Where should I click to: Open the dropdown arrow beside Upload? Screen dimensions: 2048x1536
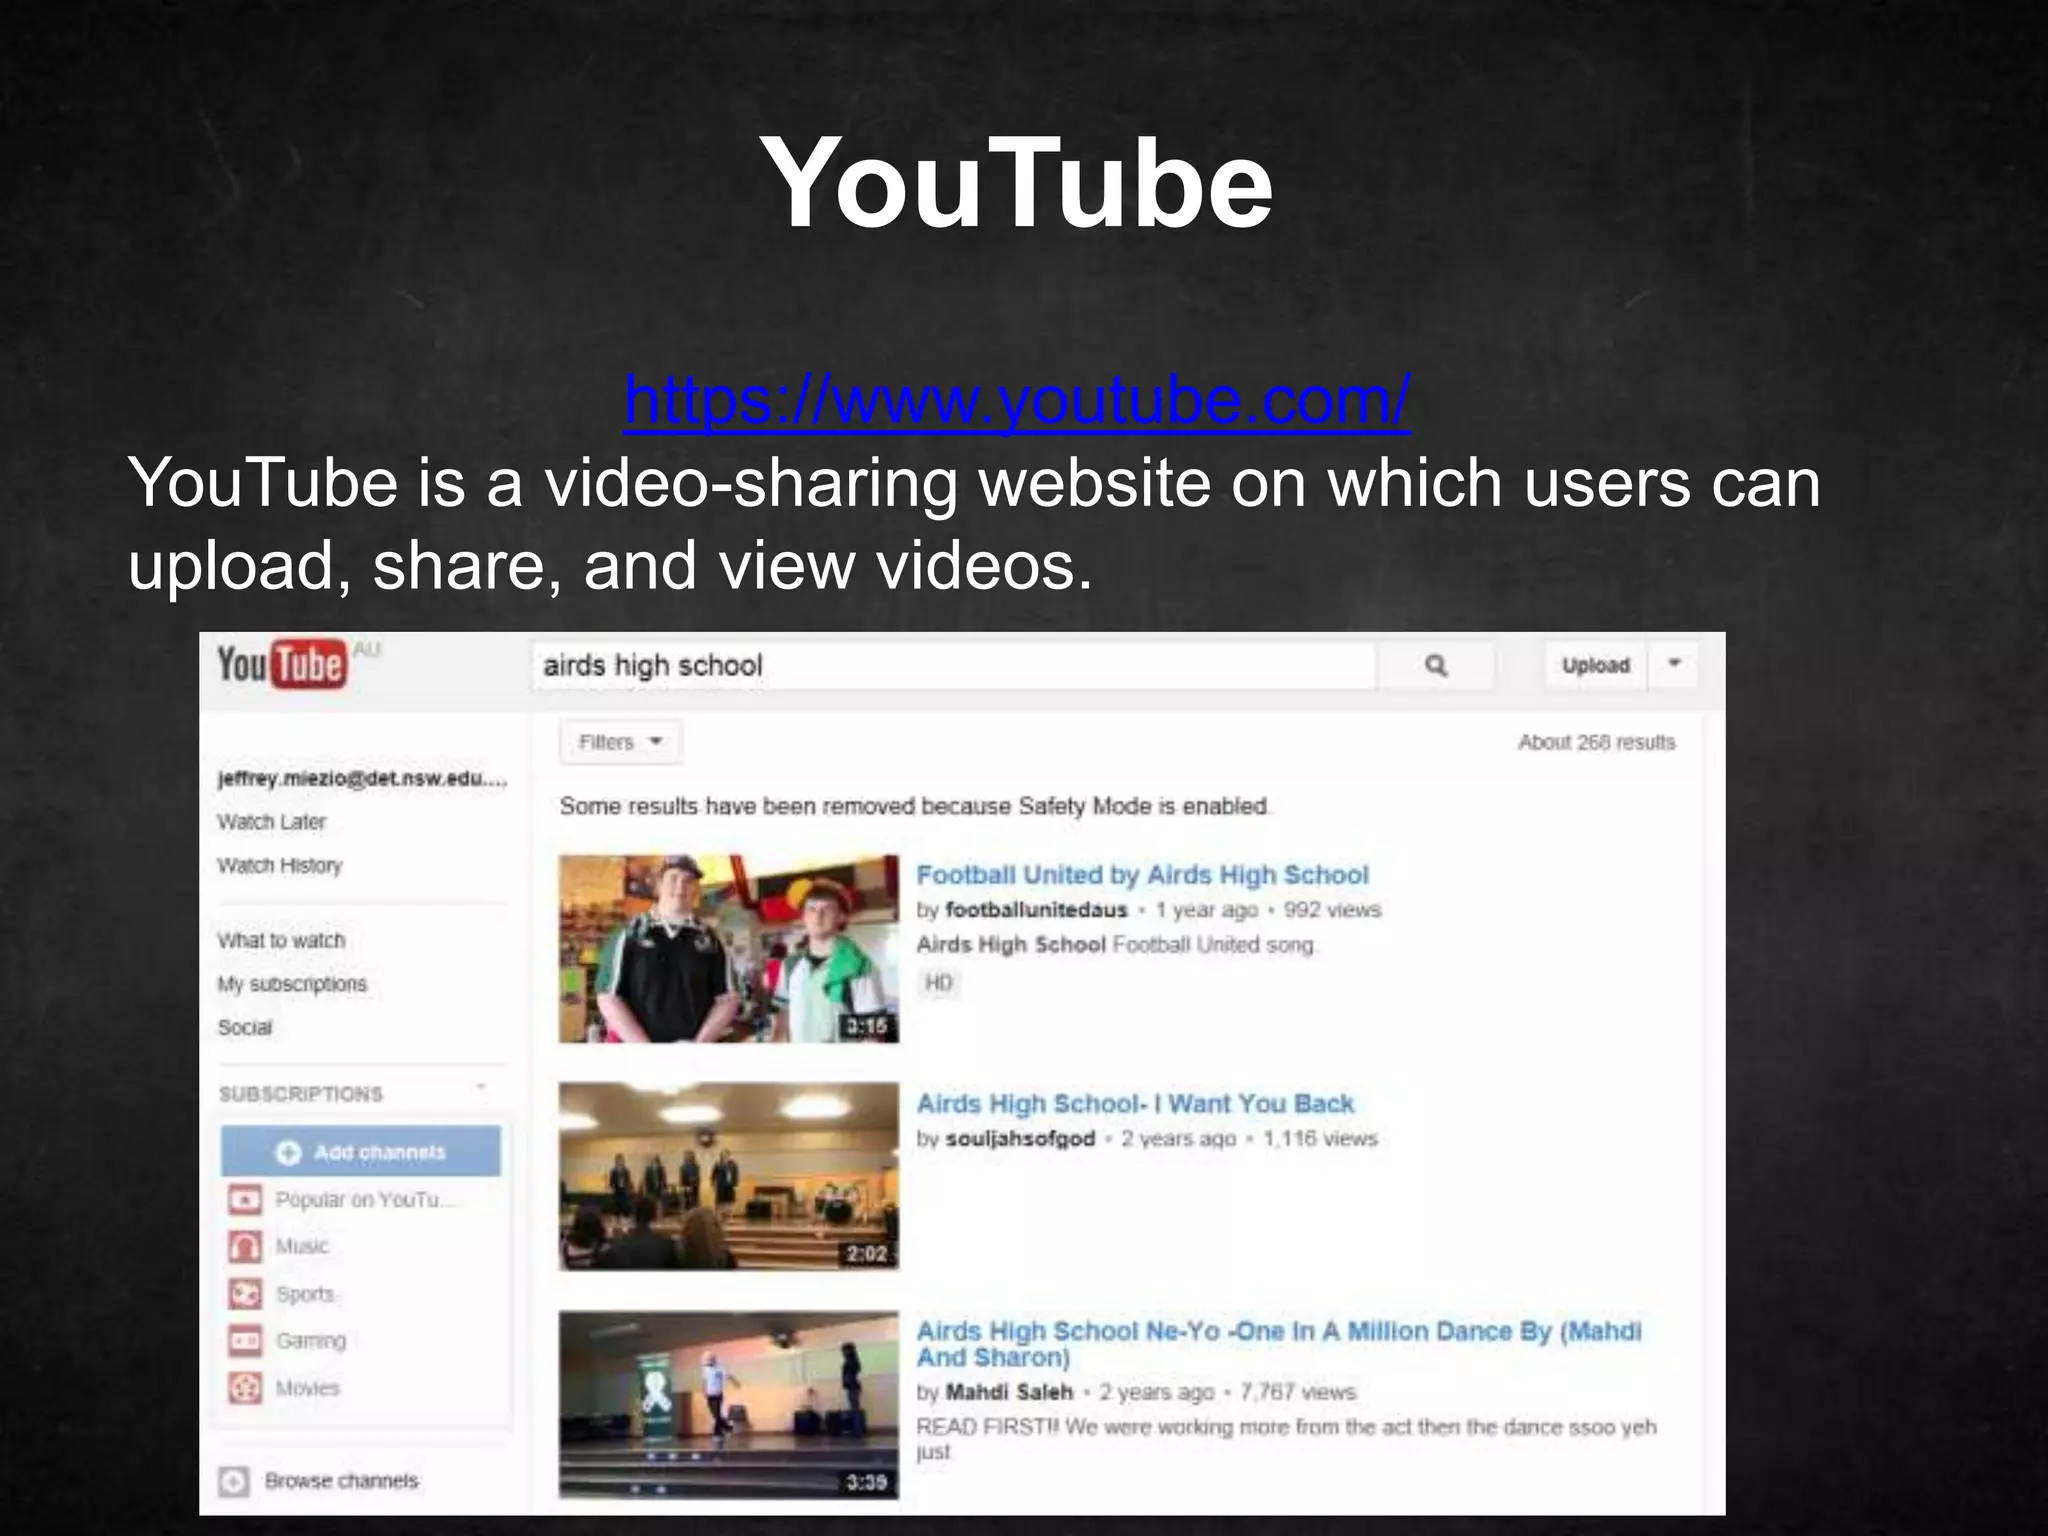click(1674, 664)
